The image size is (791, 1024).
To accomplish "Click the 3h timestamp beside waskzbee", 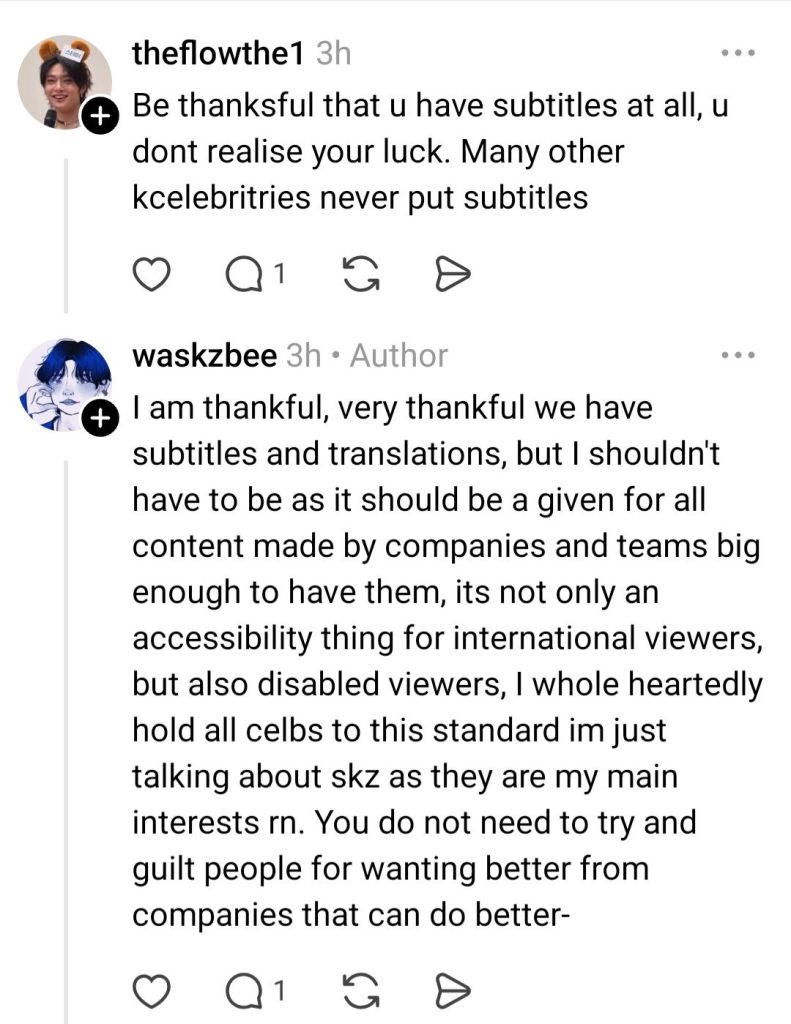I will click(303, 355).
